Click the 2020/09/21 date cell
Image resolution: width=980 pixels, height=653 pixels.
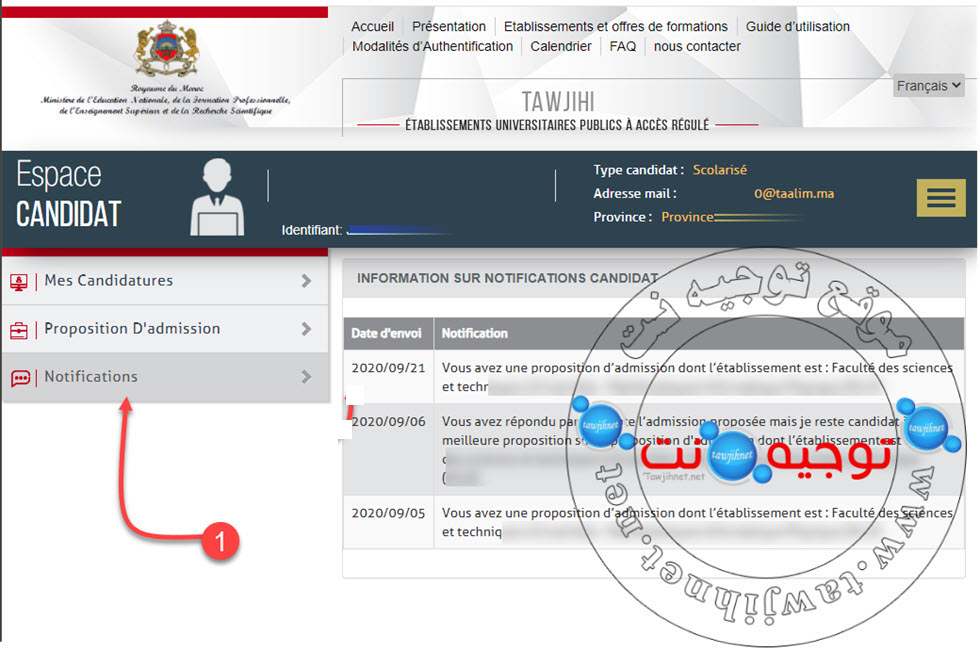tap(388, 368)
